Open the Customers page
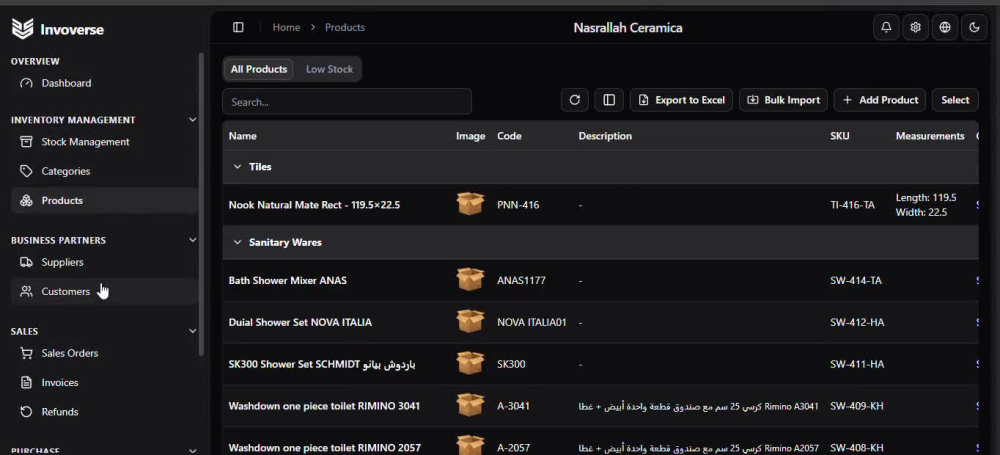Viewport: 1000px width, 455px height. pyautogui.click(x=103, y=292)
